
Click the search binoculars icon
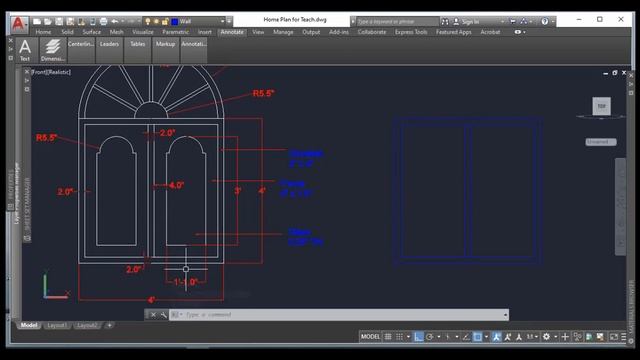(445, 21)
